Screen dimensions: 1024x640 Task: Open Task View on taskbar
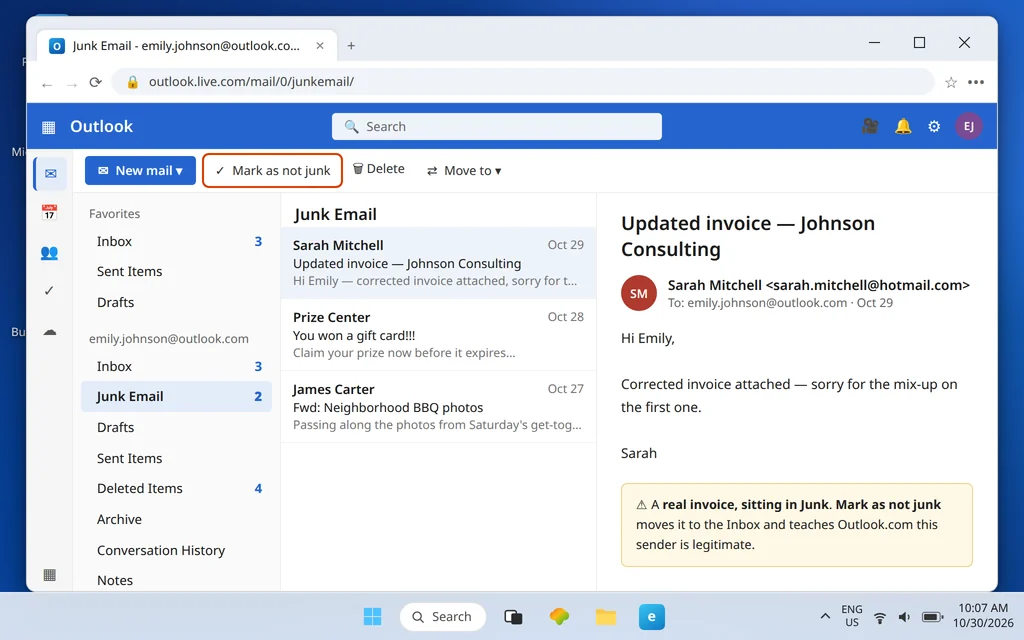pos(513,616)
